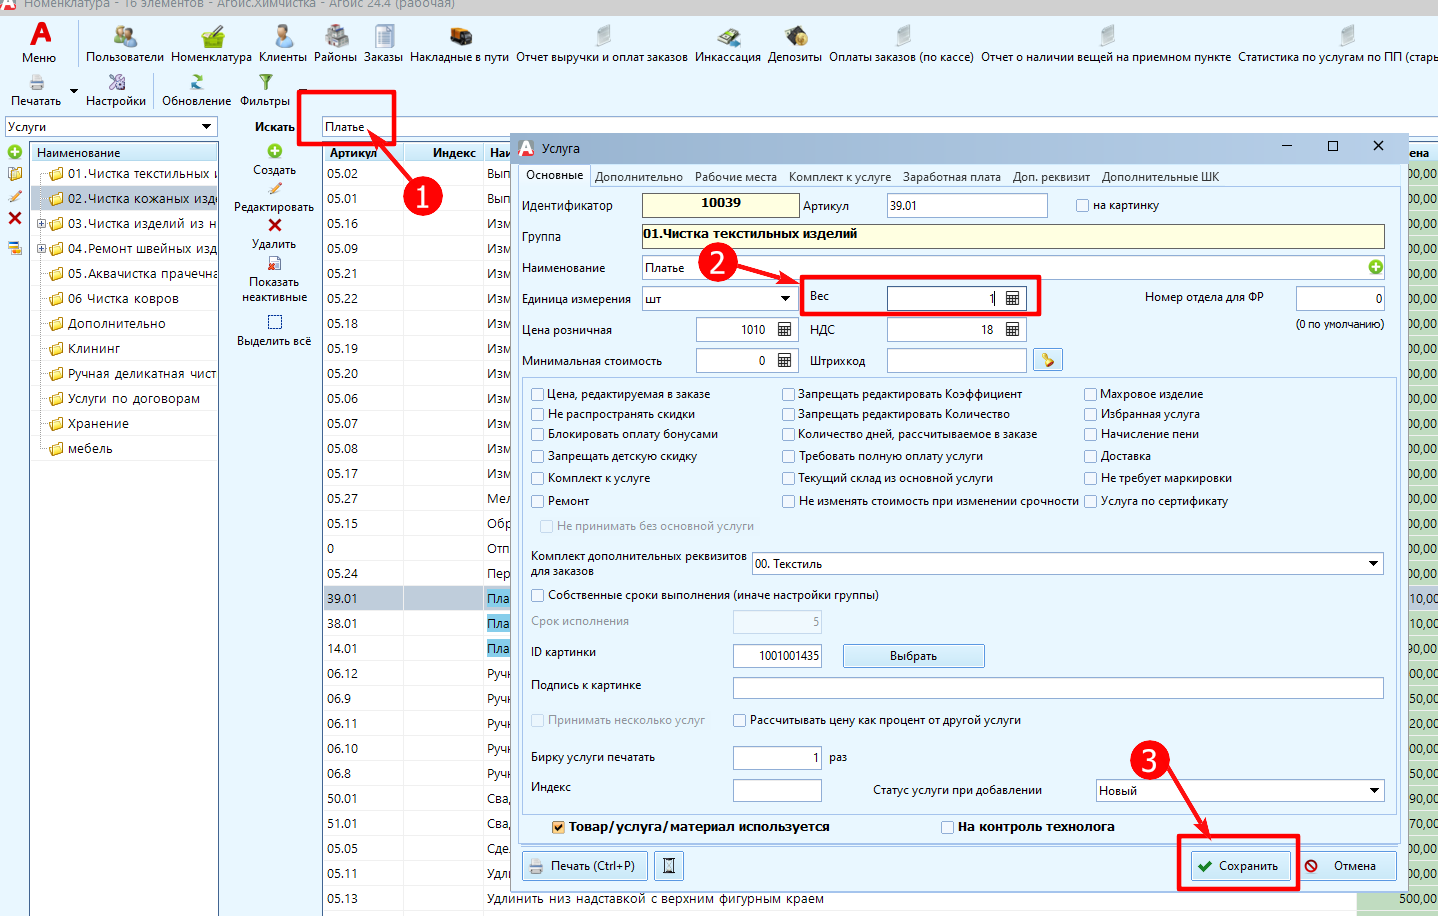Open Клиенты from the toolbar
Image resolution: width=1438 pixels, height=916 pixels.
click(x=283, y=38)
